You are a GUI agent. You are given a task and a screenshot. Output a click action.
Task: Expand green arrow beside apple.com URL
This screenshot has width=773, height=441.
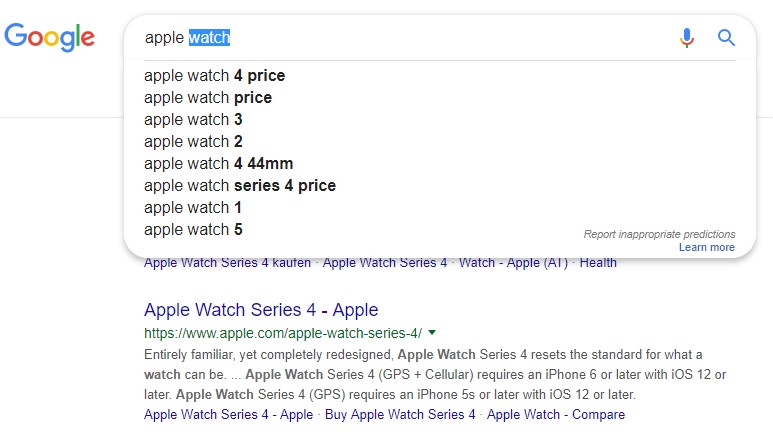[x=432, y=333]
